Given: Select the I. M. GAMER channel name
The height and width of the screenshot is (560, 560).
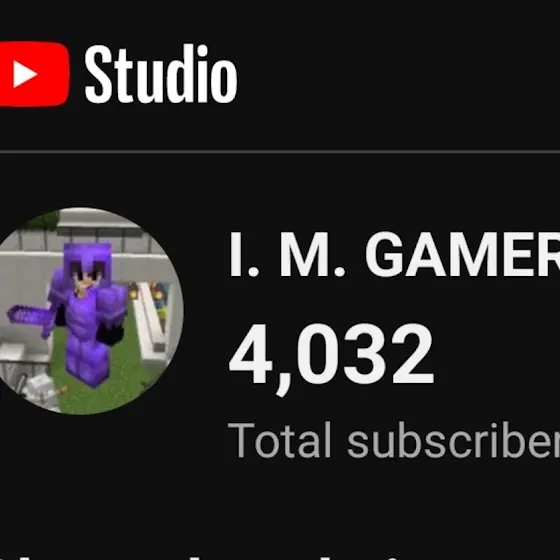Looking at the screenshot, I should [x=394, y=254].
